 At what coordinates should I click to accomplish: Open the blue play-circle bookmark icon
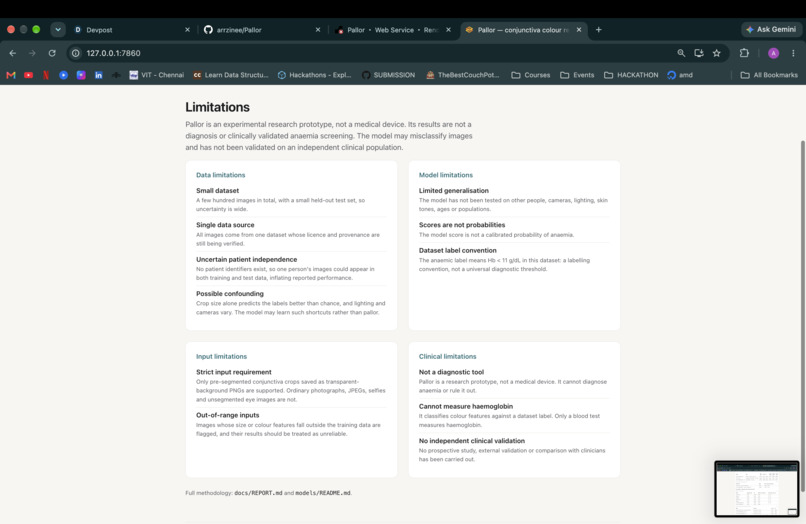pyautogui.click(x=63, y=75)
